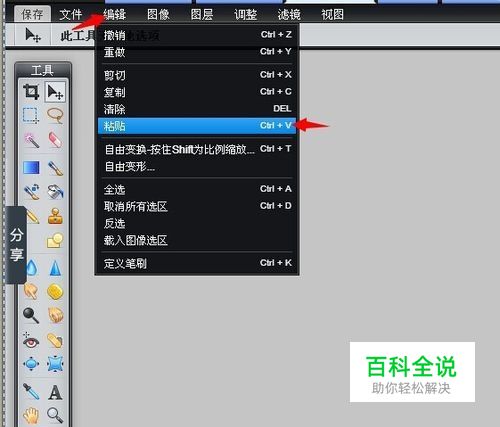Select the Color Replace tool
The image size is (500, 427).
[31, 192]
